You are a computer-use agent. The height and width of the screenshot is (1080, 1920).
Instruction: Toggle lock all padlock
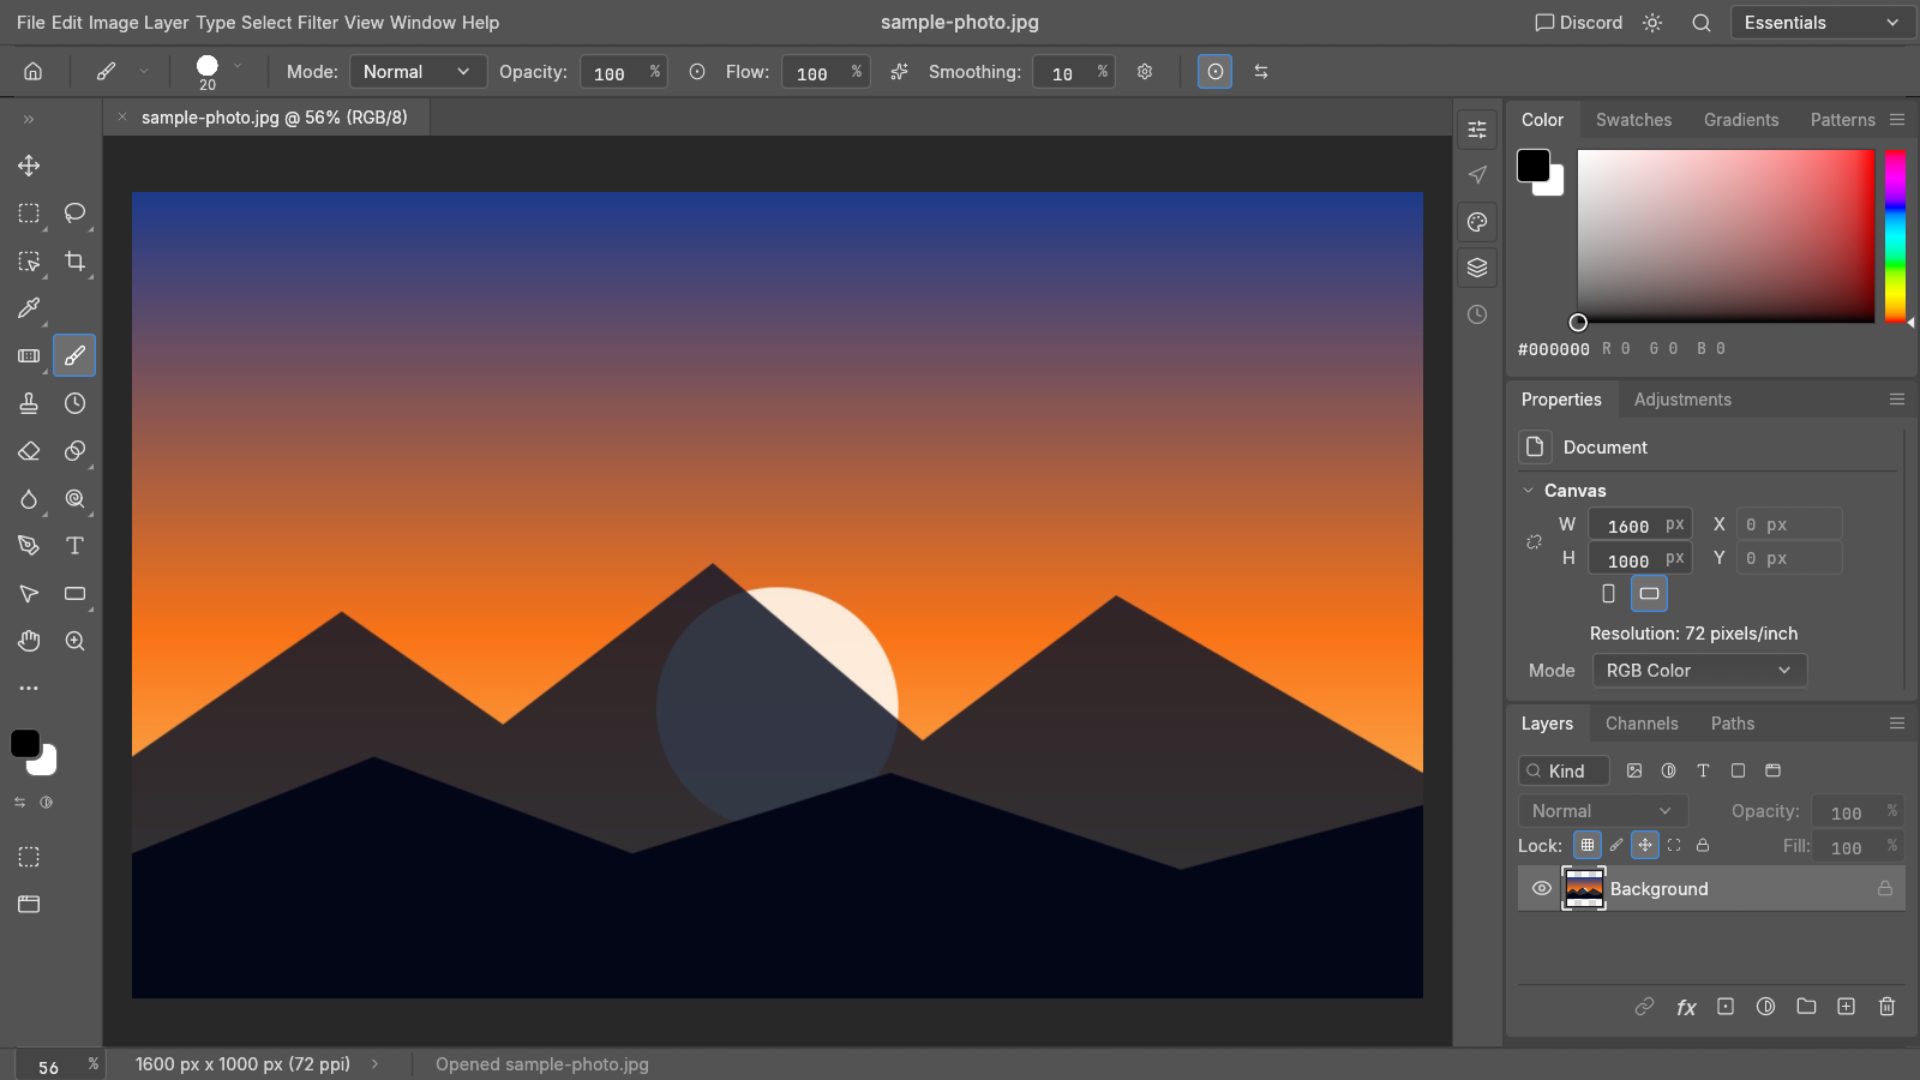coord(1703,845)
